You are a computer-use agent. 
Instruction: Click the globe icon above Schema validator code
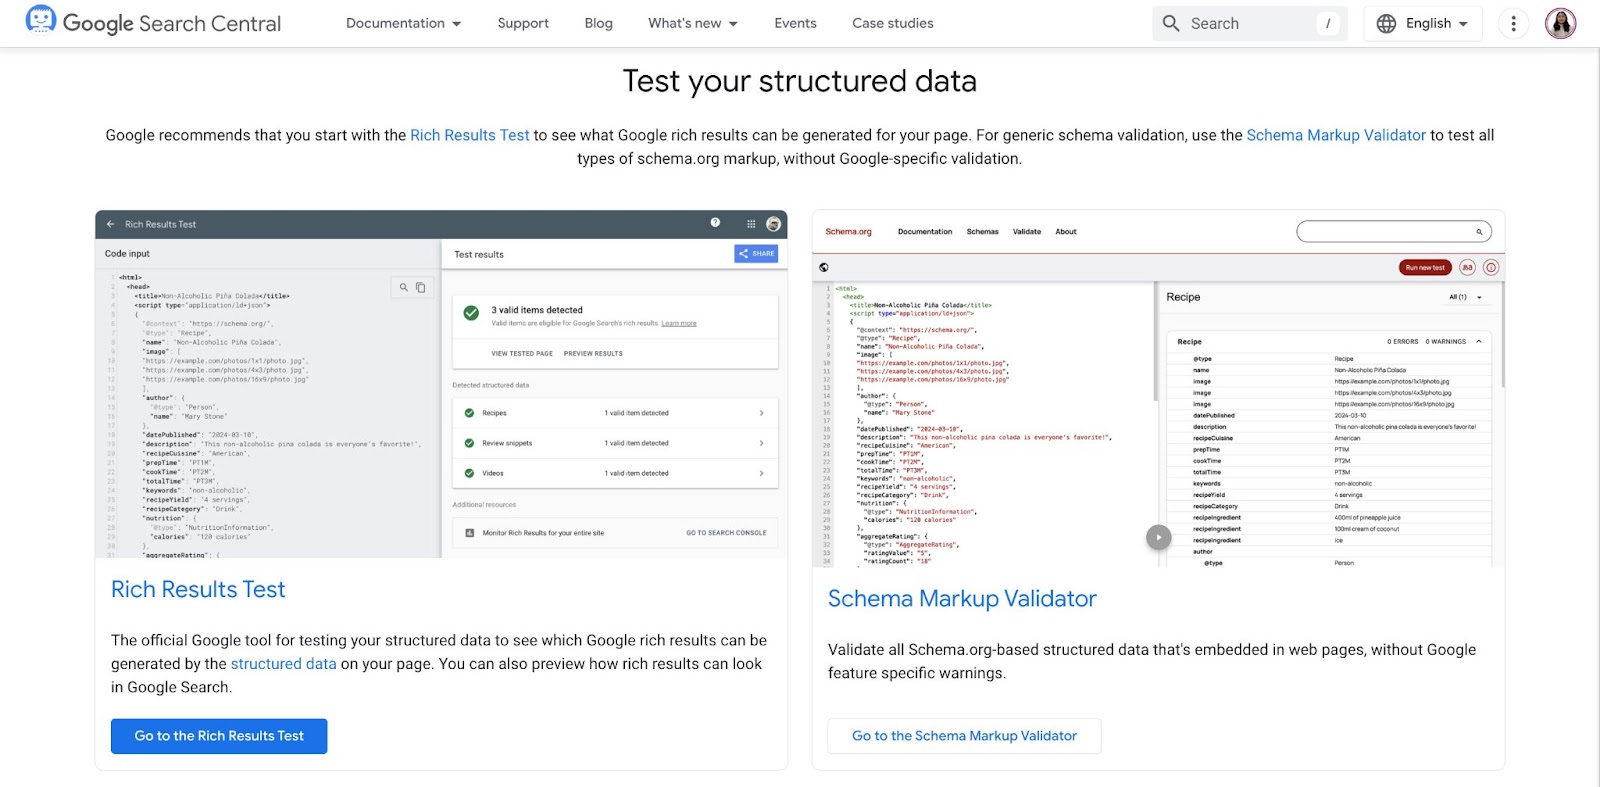tap(823, 267)
